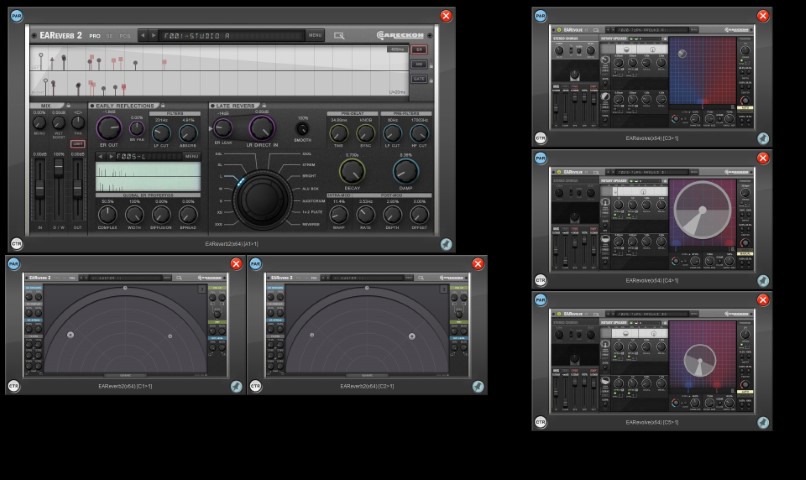Pin the EARevolve C4 window
The width and height of the screenshot is (806, 480).
(763, 280)
